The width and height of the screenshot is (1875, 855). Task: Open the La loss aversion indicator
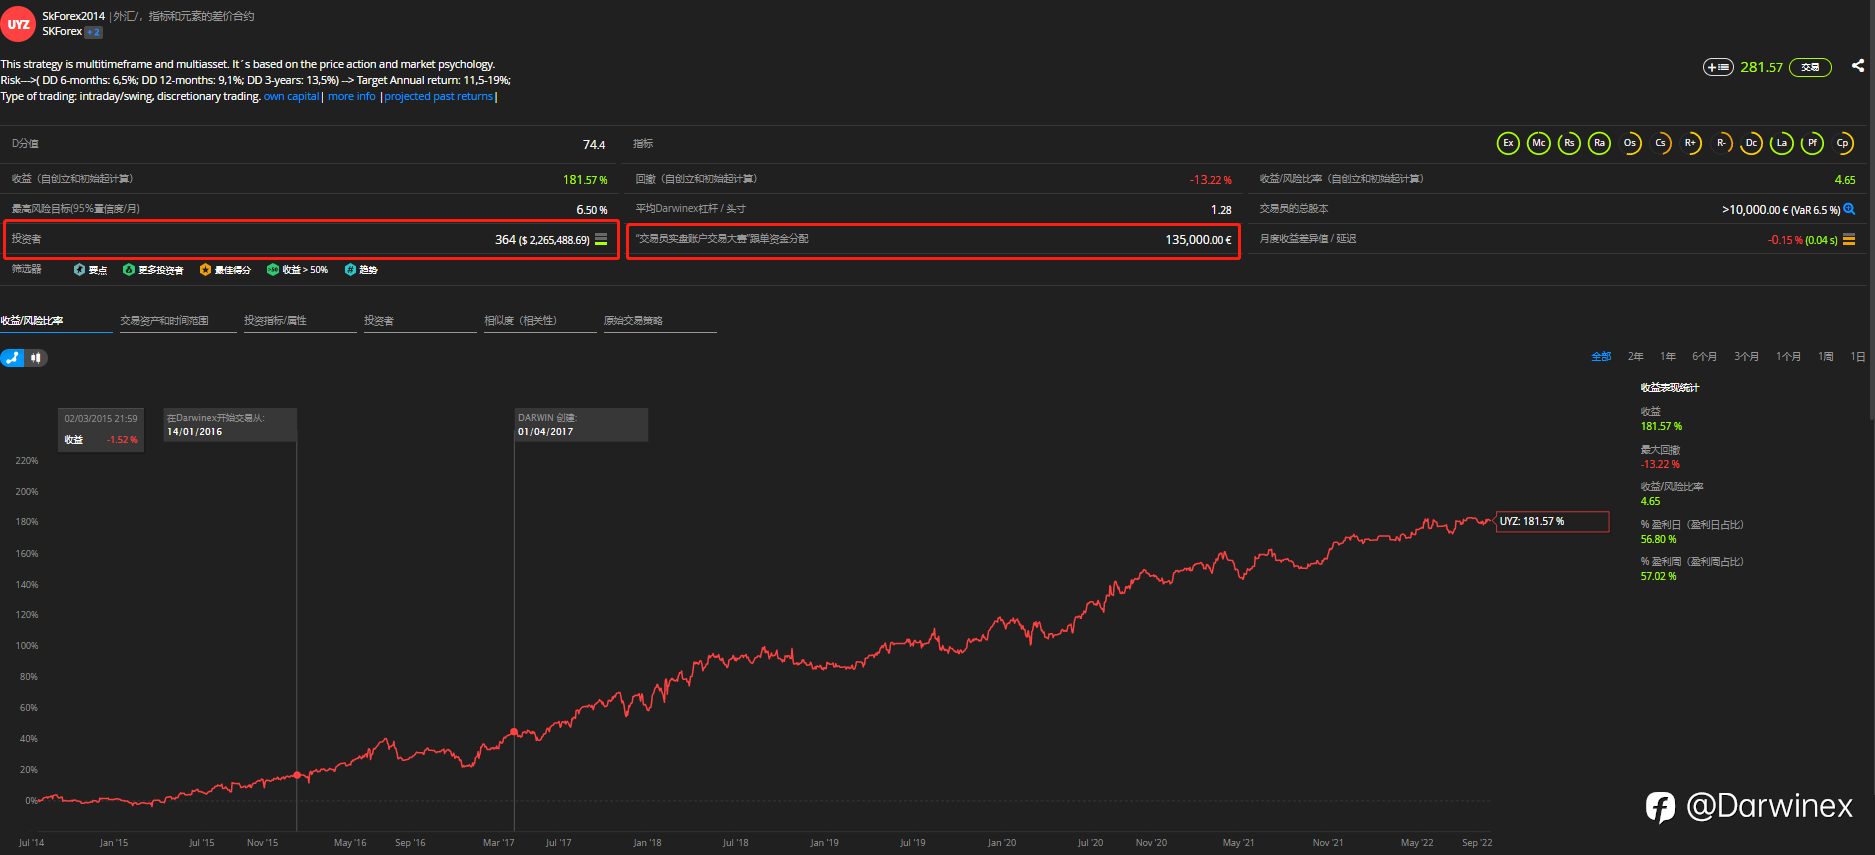tap(1782, 143)
